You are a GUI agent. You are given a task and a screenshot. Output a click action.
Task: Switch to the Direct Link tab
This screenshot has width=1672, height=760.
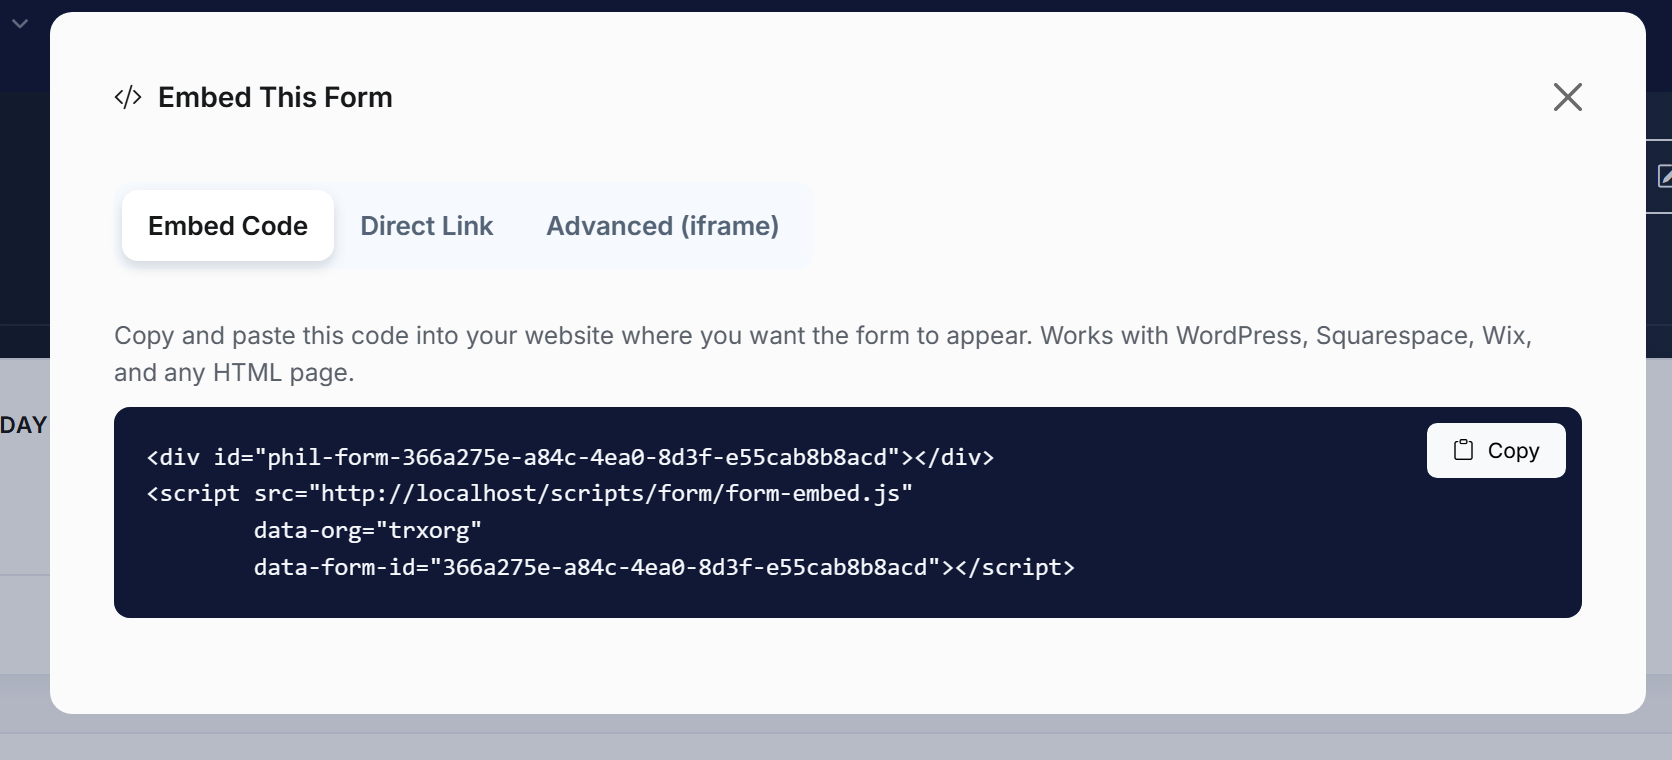tap(426, 226)
